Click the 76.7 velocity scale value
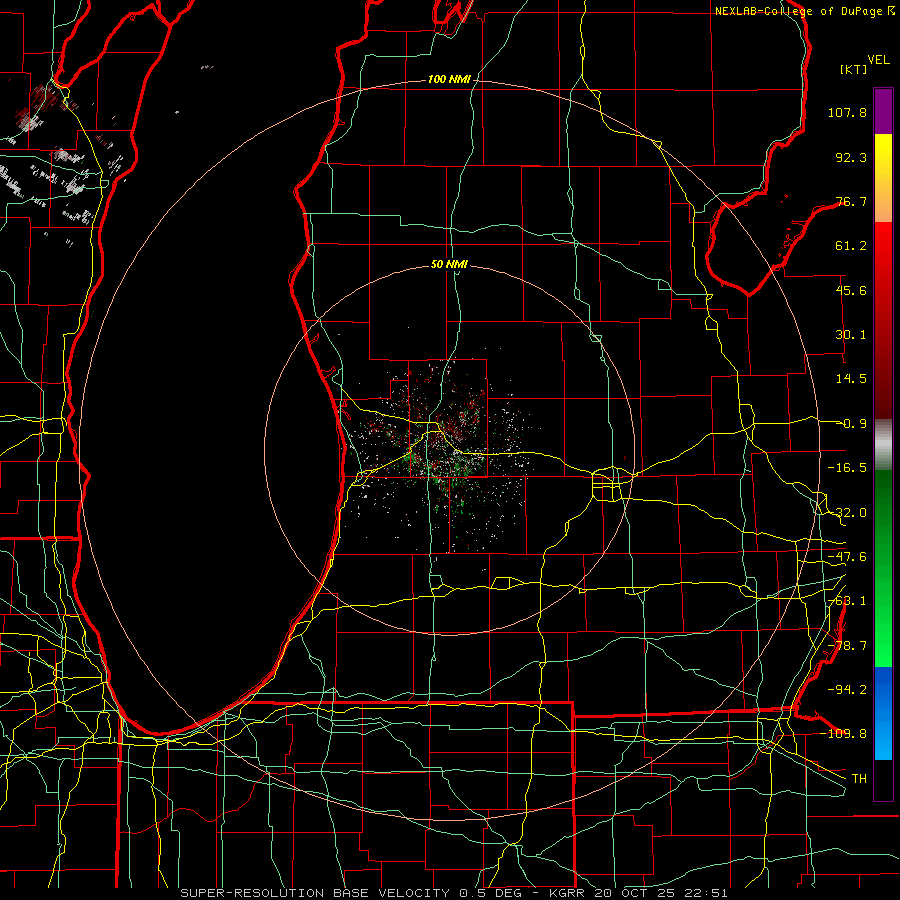Image resolution: width=900 pixels, height=900 pixels. (x=851, y=201)
